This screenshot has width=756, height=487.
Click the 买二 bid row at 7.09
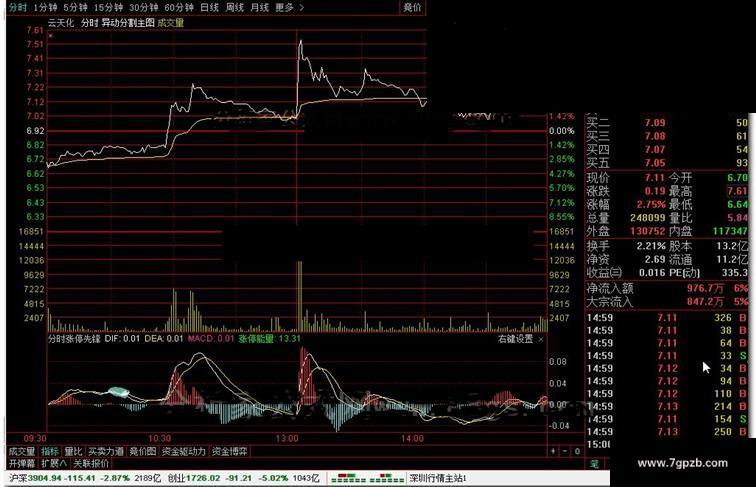click(667, 123)
